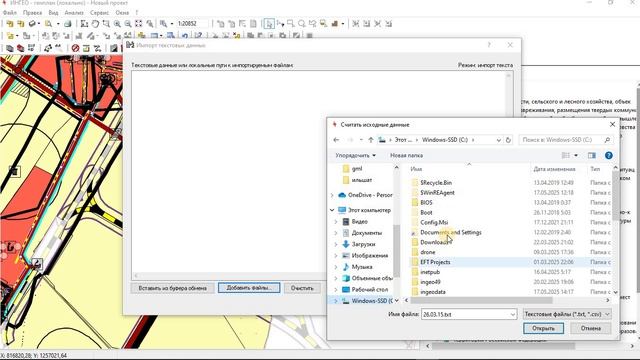
Task: Click Добавить файлы button
Action: click(249, 288)
